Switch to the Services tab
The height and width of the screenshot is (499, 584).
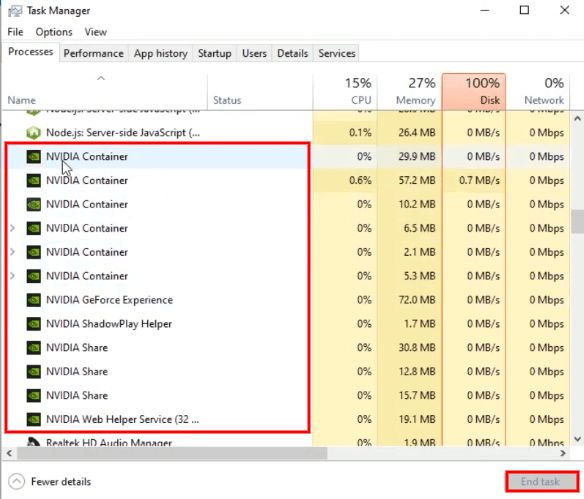(x=337, y=54)
